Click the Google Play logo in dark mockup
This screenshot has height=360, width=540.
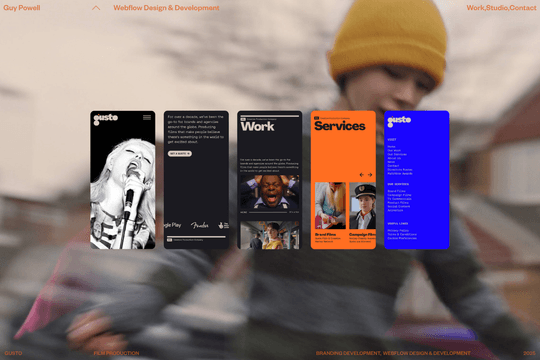tap(173, 225)
